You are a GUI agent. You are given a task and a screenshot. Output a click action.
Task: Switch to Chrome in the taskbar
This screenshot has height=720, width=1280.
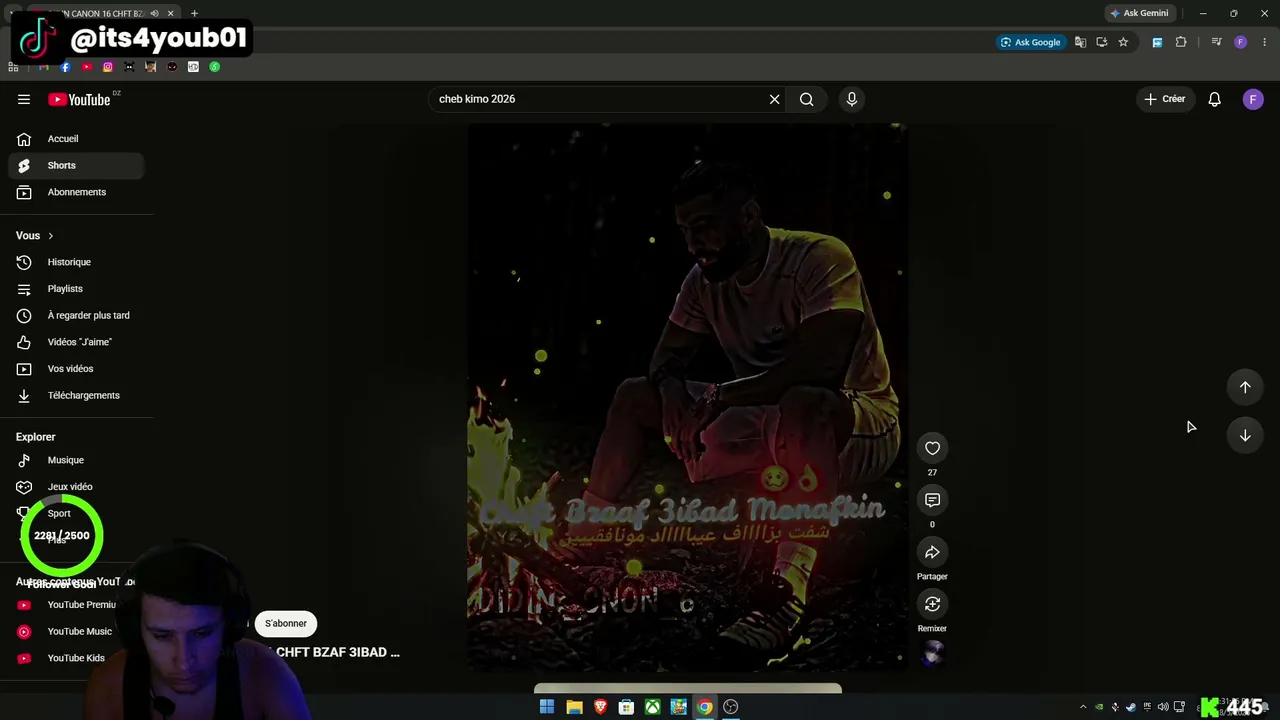[705, 707]
